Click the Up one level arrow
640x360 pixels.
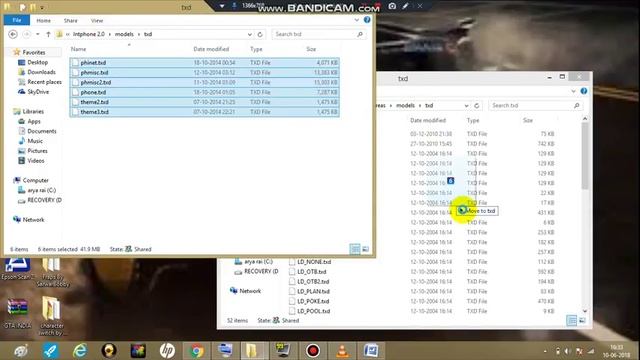coord(48,34)
